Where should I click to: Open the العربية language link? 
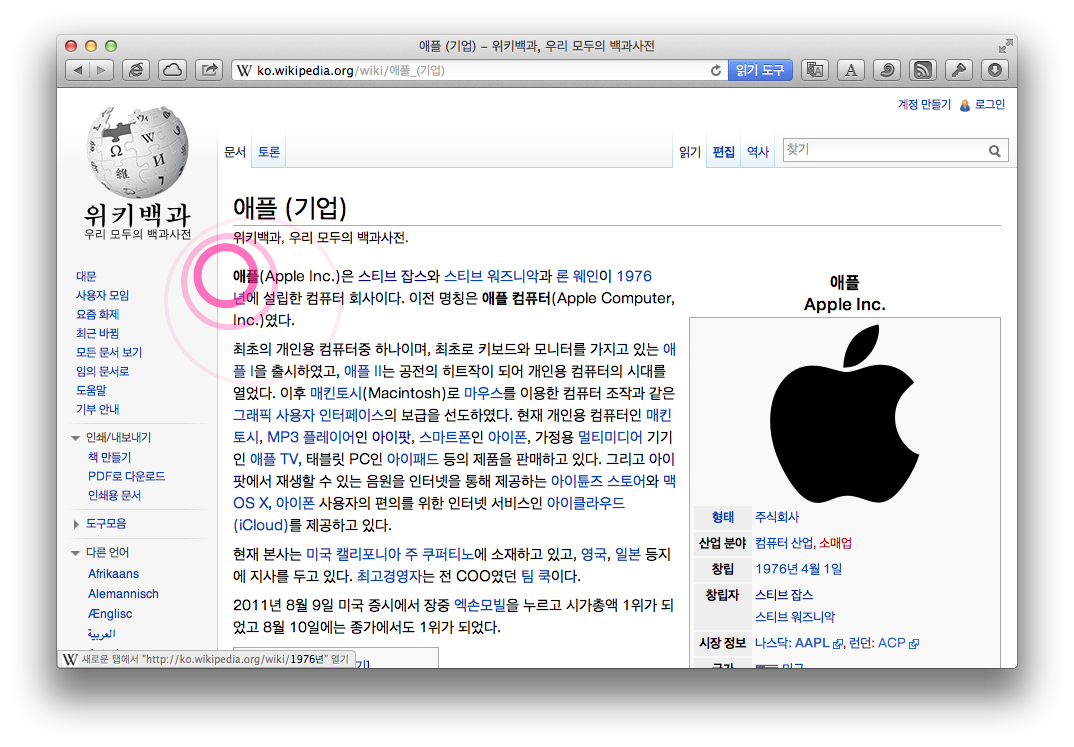(x=101, y=634)
